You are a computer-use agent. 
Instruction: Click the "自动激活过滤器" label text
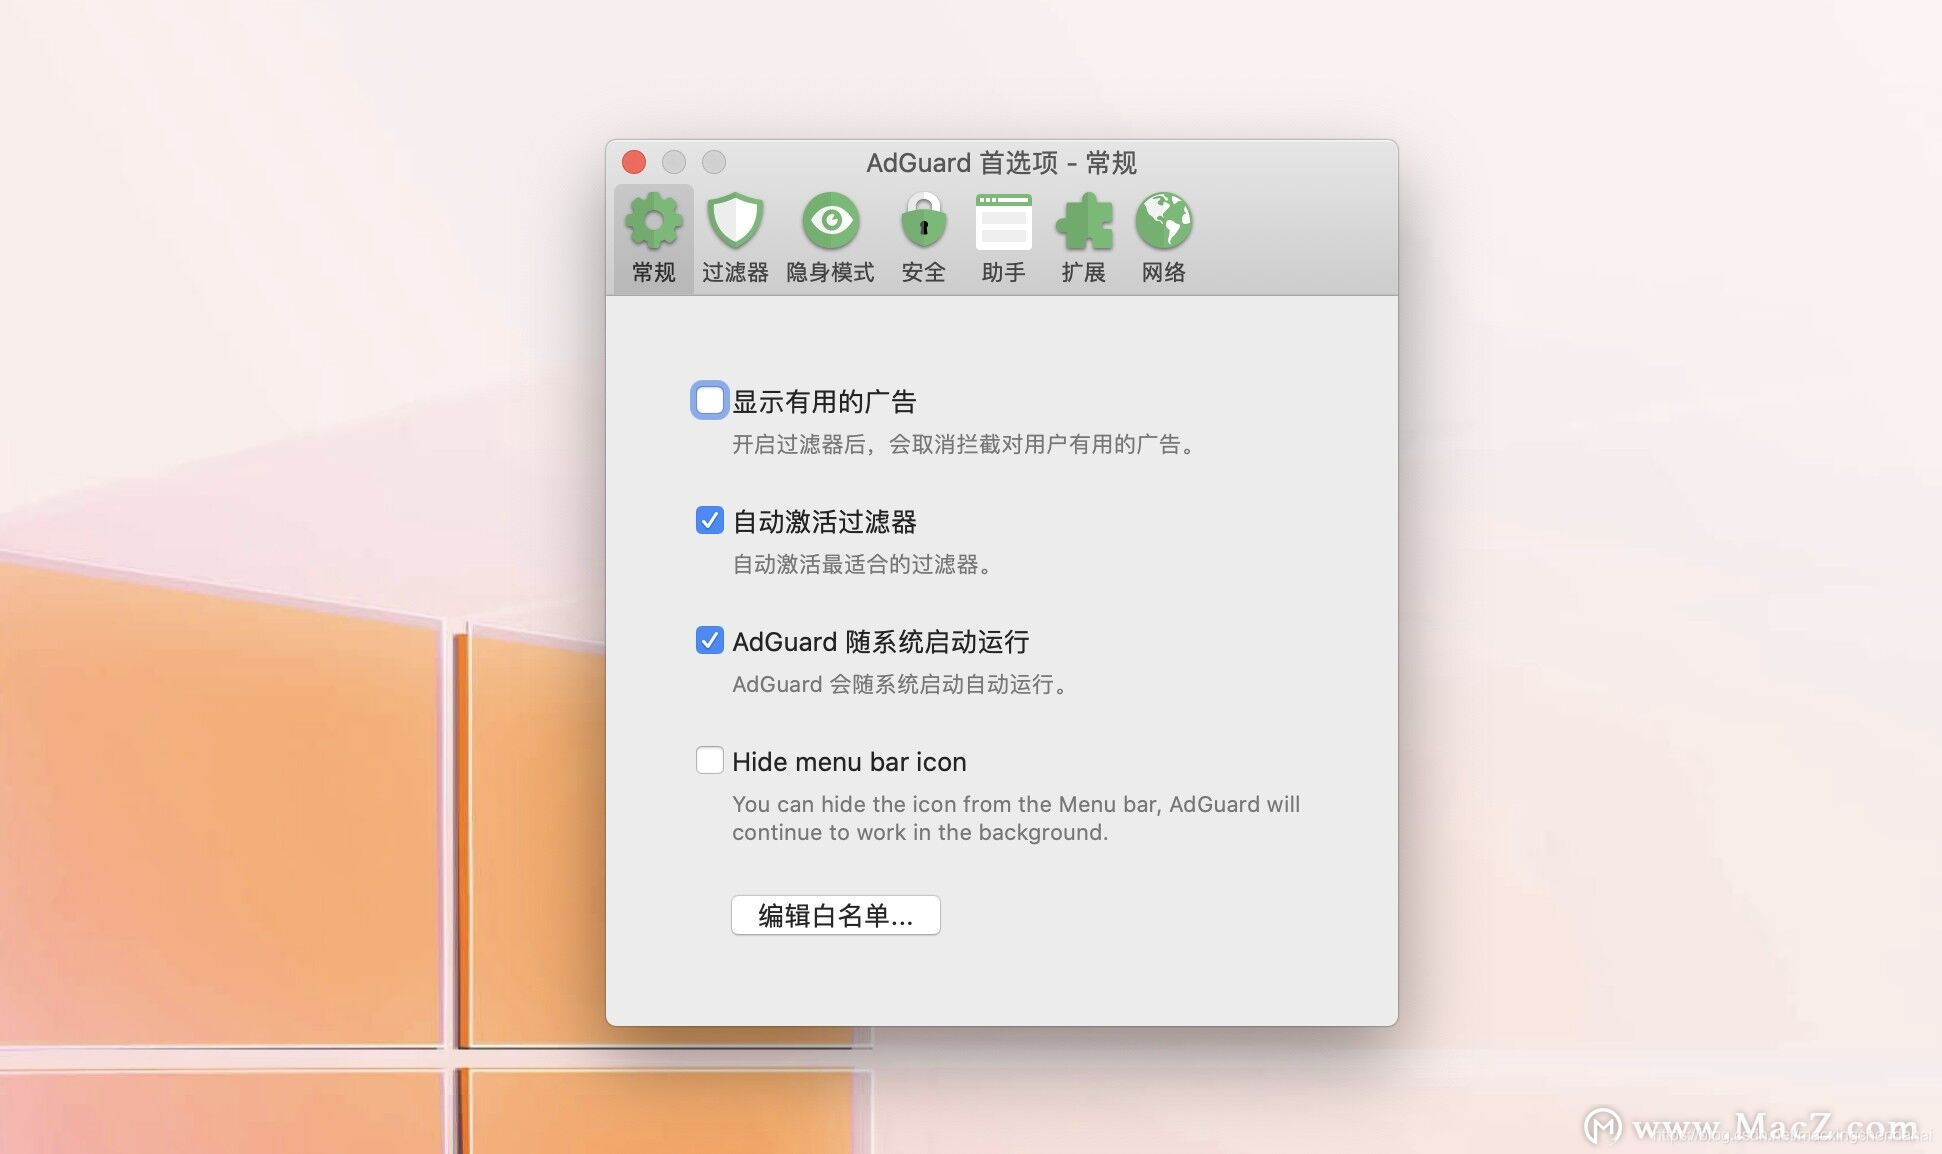[824, 522]
